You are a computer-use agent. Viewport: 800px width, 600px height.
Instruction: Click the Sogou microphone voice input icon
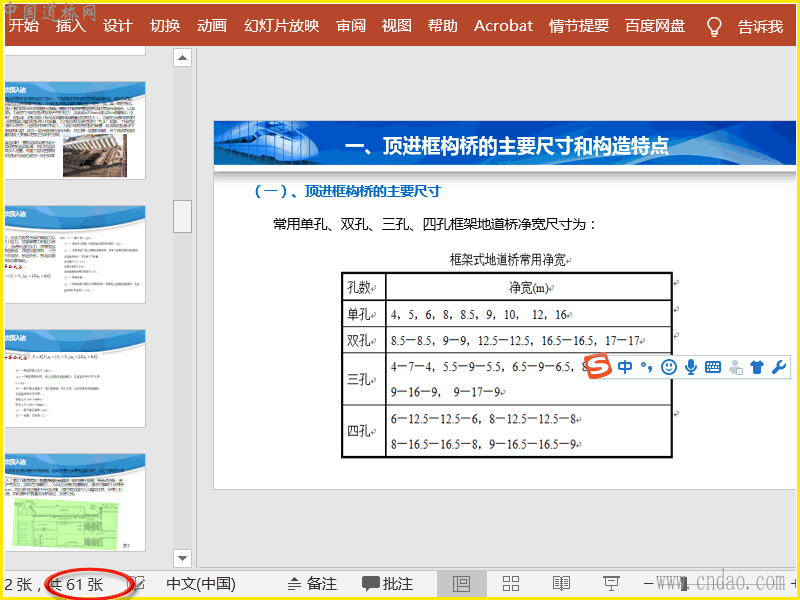[691, 367]
